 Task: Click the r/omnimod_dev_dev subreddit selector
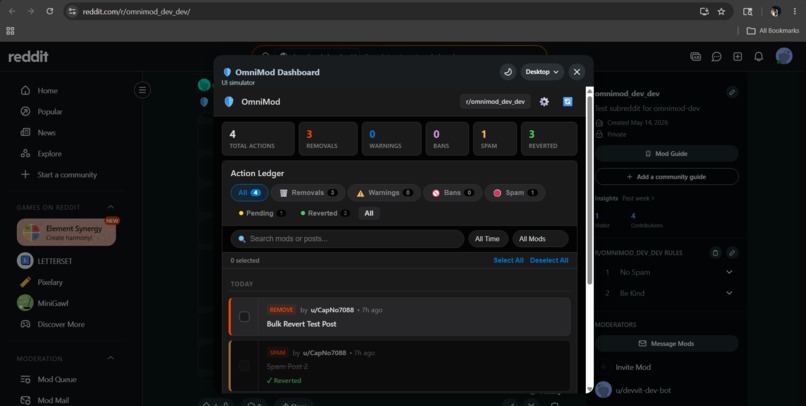[x=495, y=102]
